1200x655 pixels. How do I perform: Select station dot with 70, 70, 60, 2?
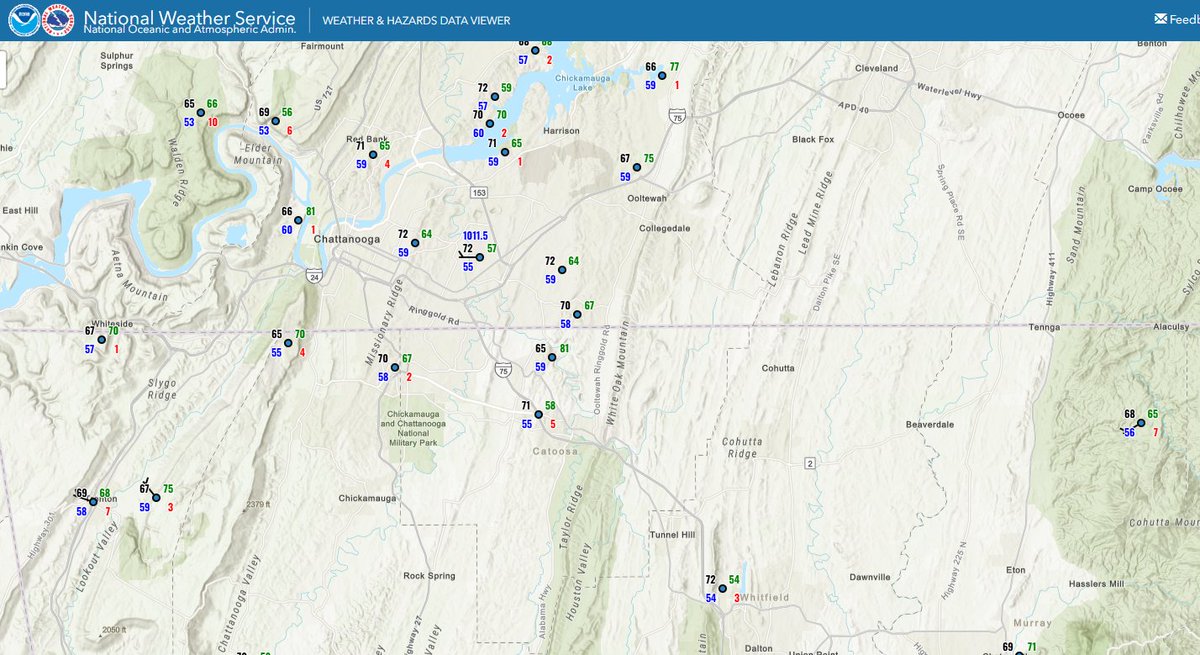(x=490, y=123)
